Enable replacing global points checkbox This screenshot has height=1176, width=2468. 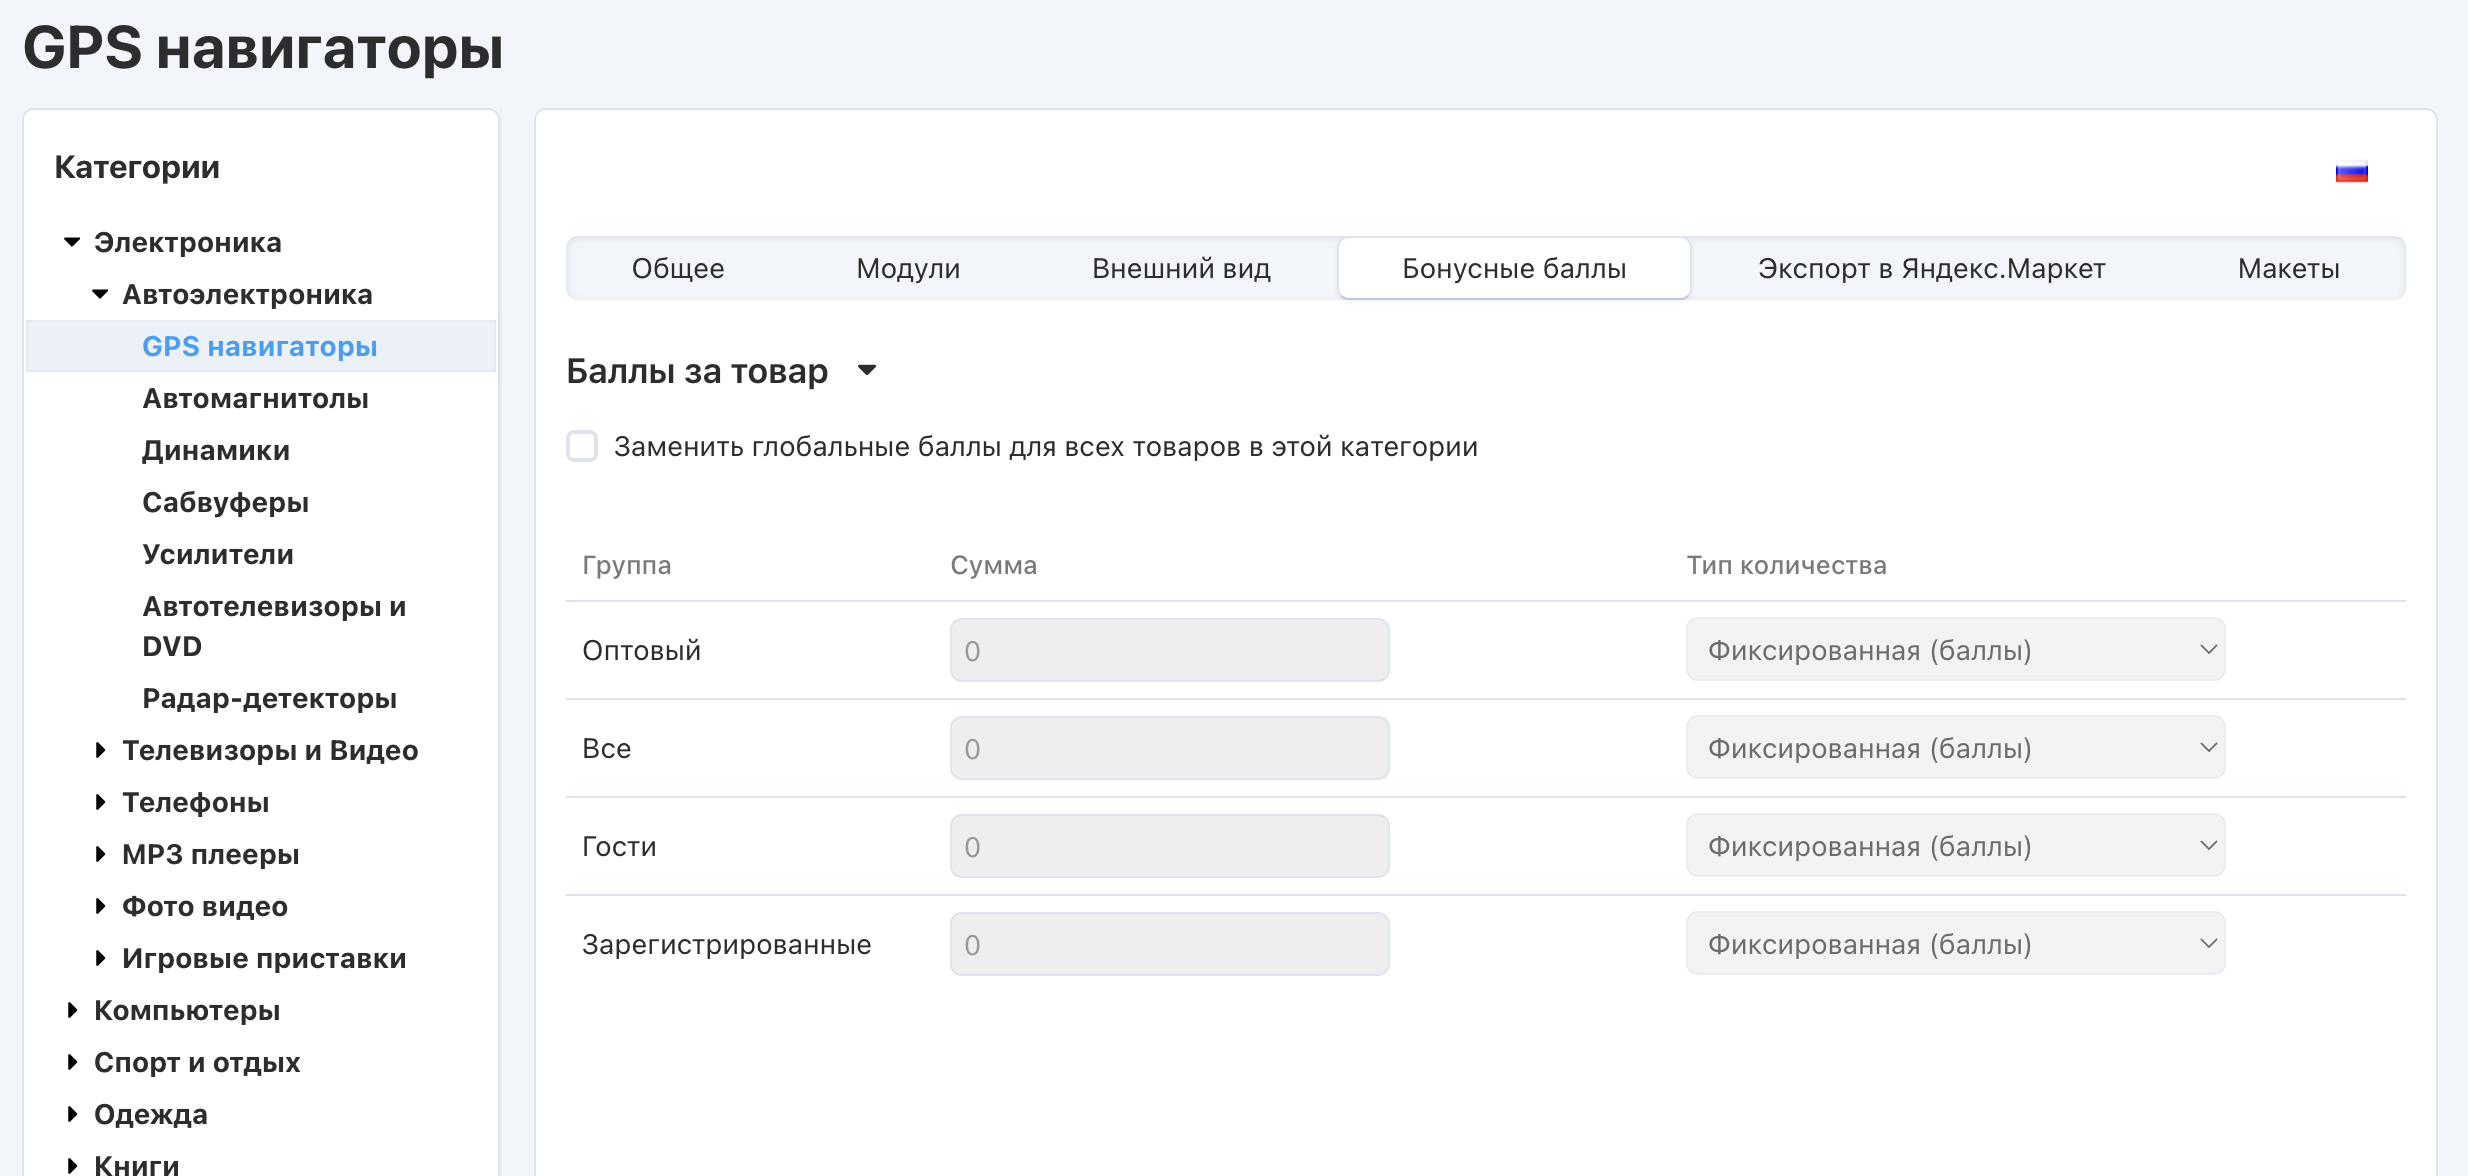[582, 446]
